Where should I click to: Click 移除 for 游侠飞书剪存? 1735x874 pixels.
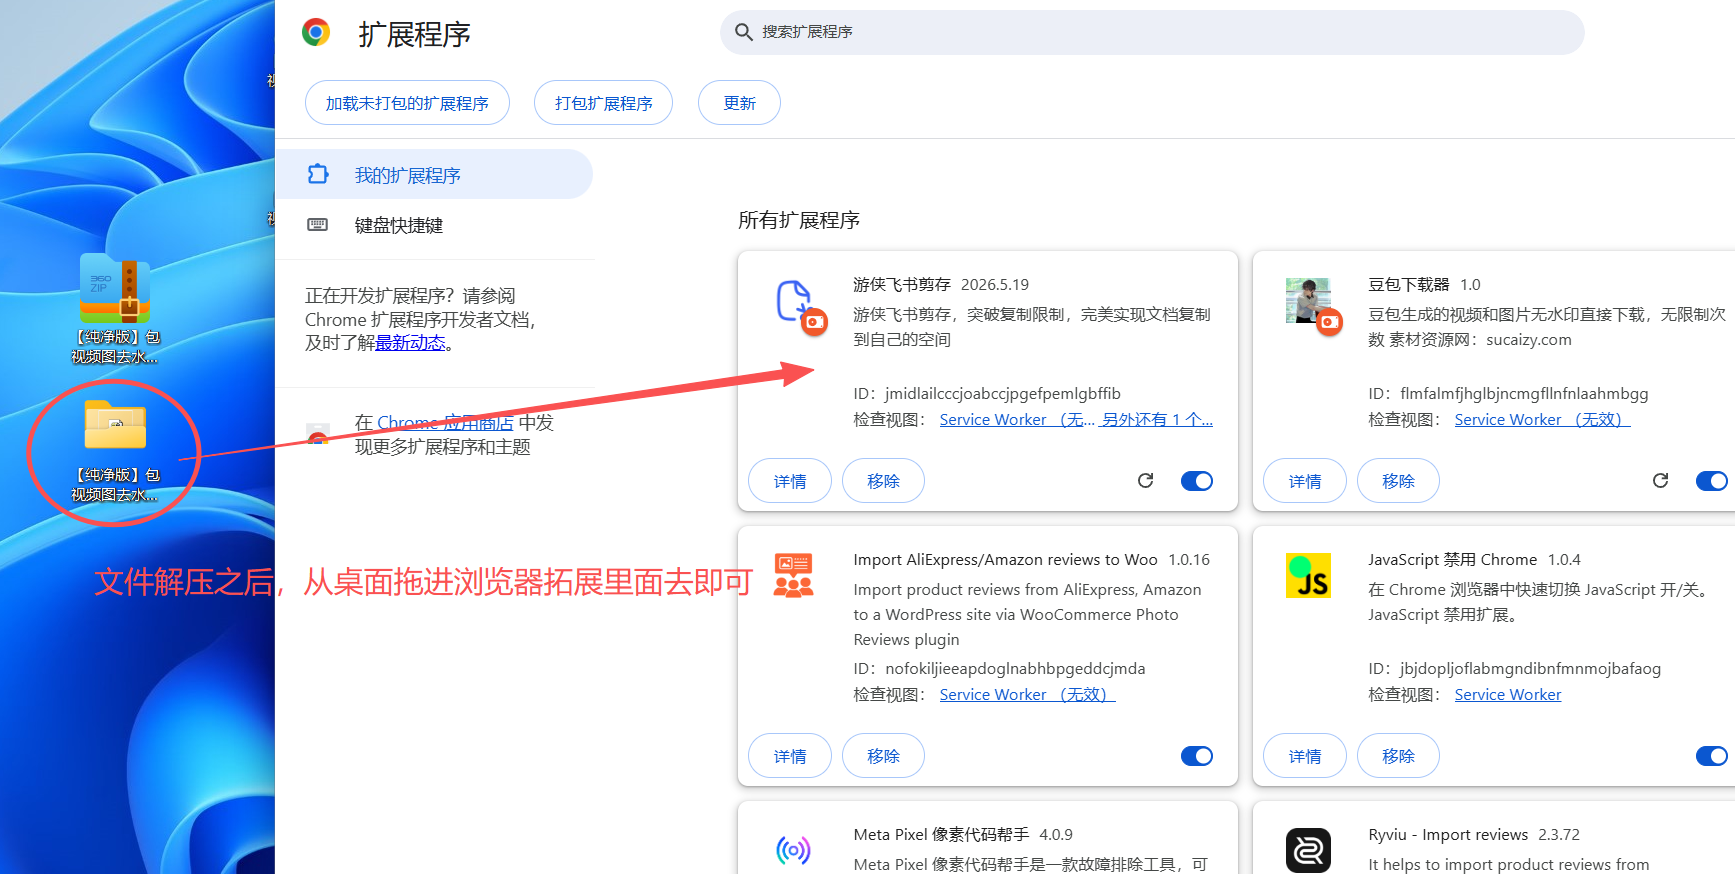(883, 481)
